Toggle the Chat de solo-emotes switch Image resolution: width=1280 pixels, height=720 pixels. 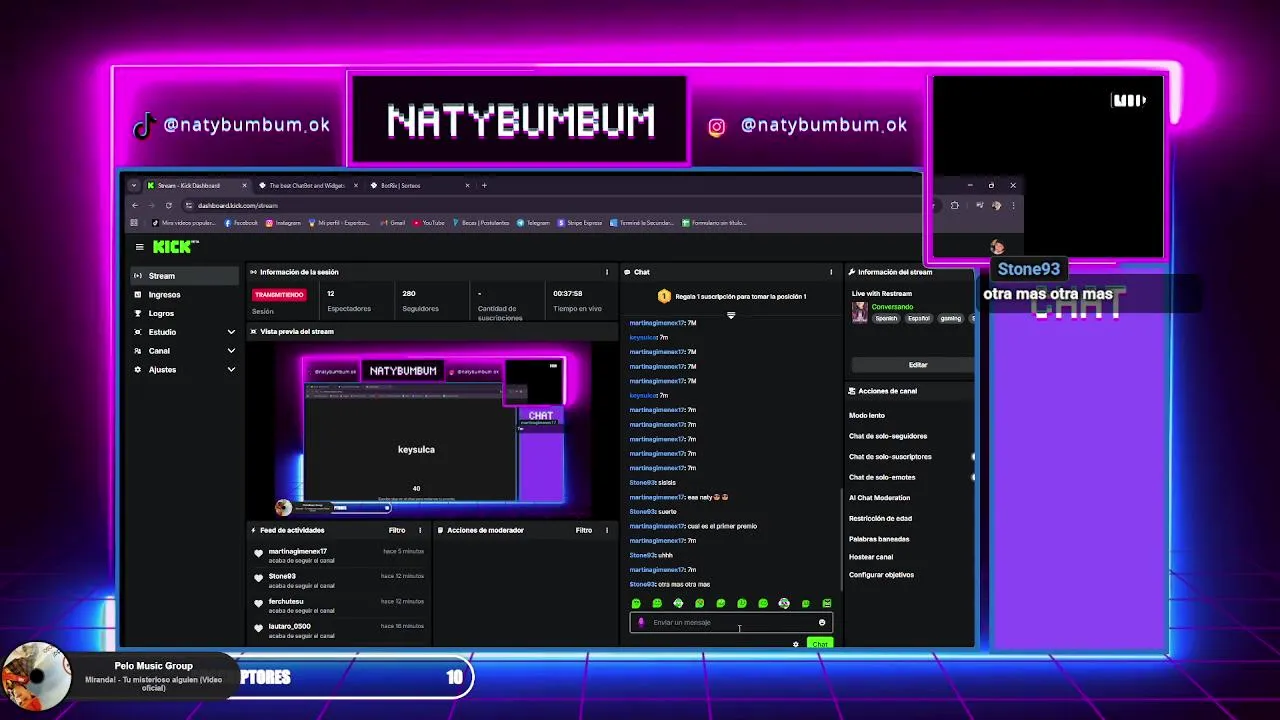973,477
